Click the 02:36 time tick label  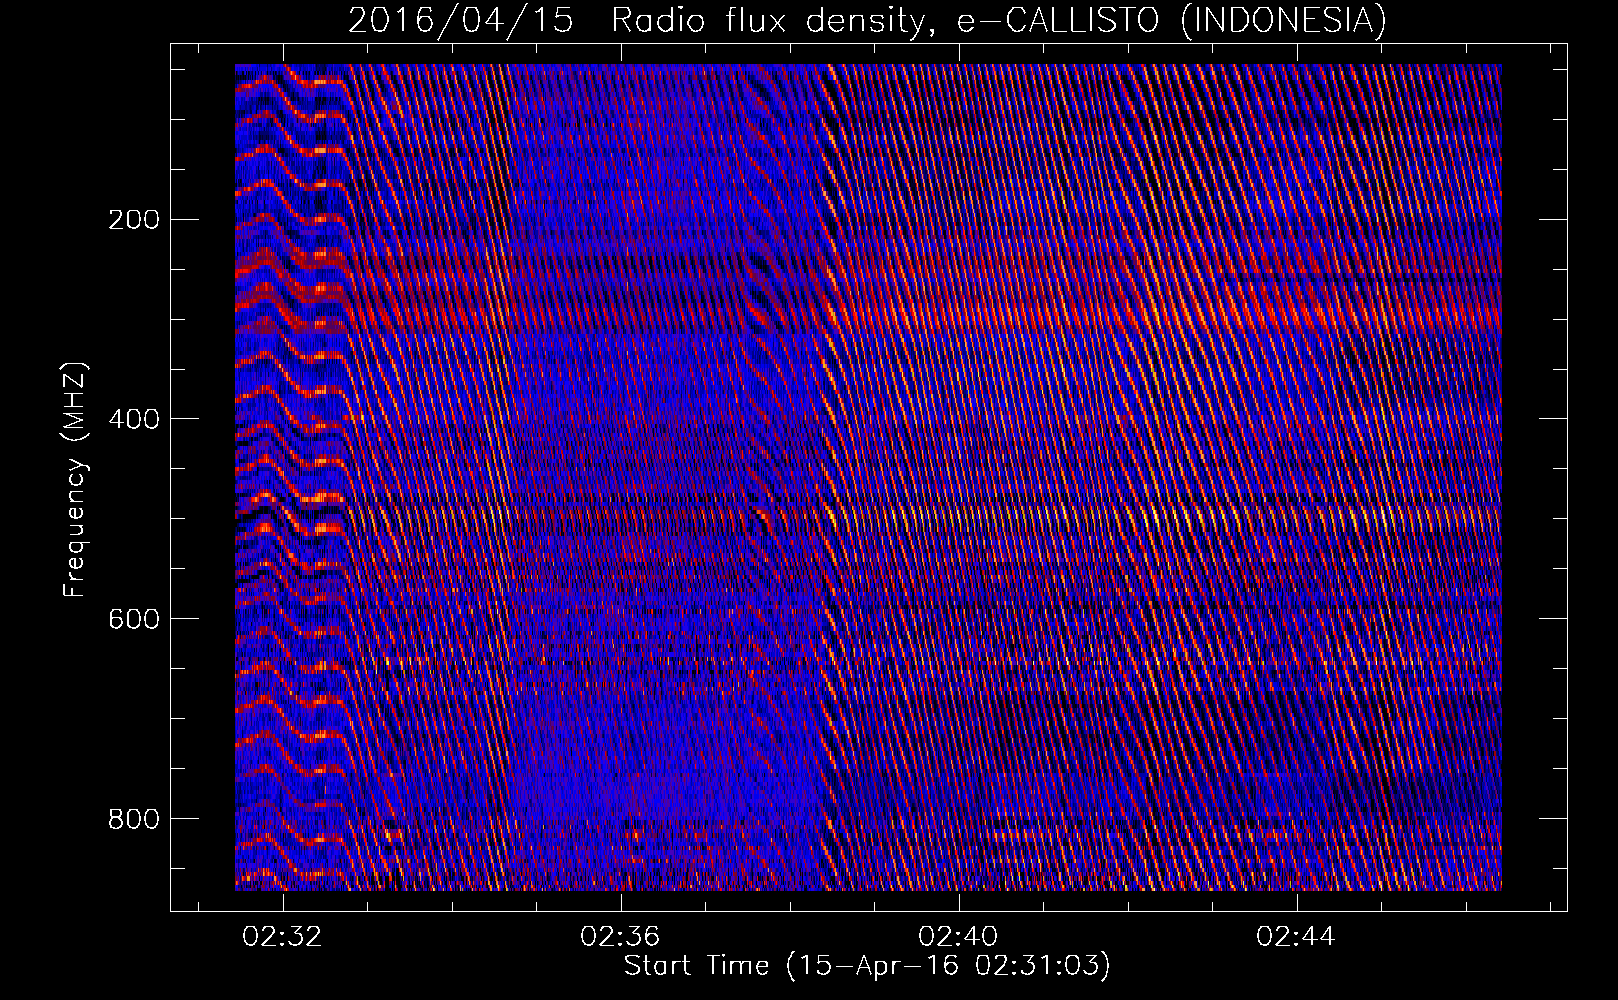pos(621,937)
